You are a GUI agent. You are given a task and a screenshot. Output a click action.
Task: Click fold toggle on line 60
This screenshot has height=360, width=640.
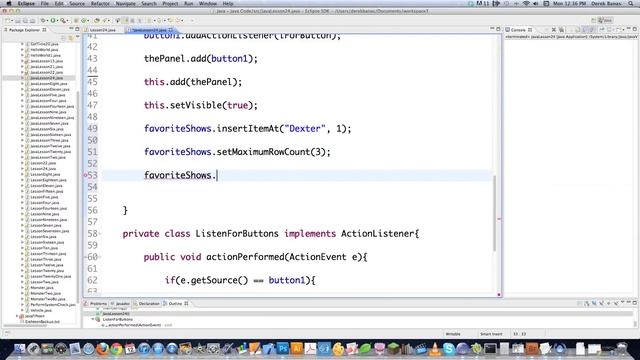pyautogui.click(x=100, y=257)
